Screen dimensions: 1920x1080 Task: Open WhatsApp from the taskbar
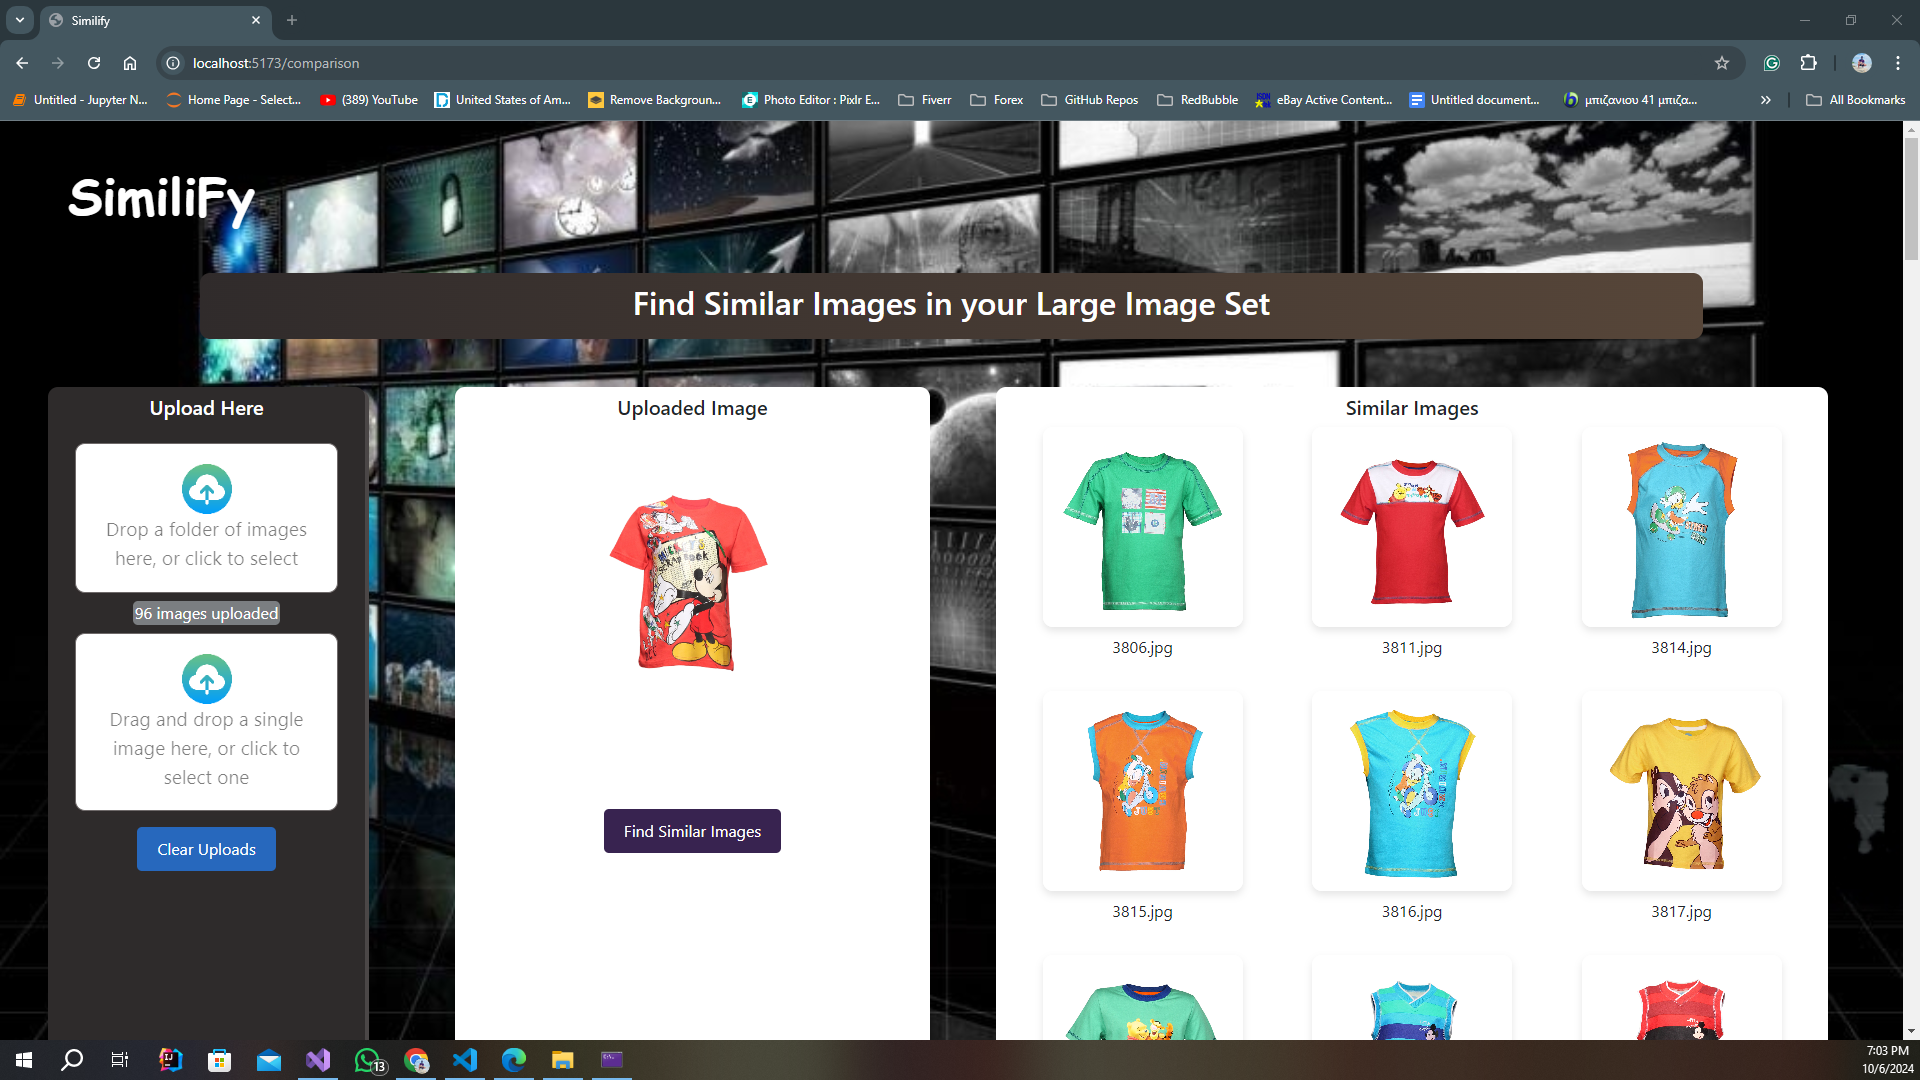coord(368,1060)
